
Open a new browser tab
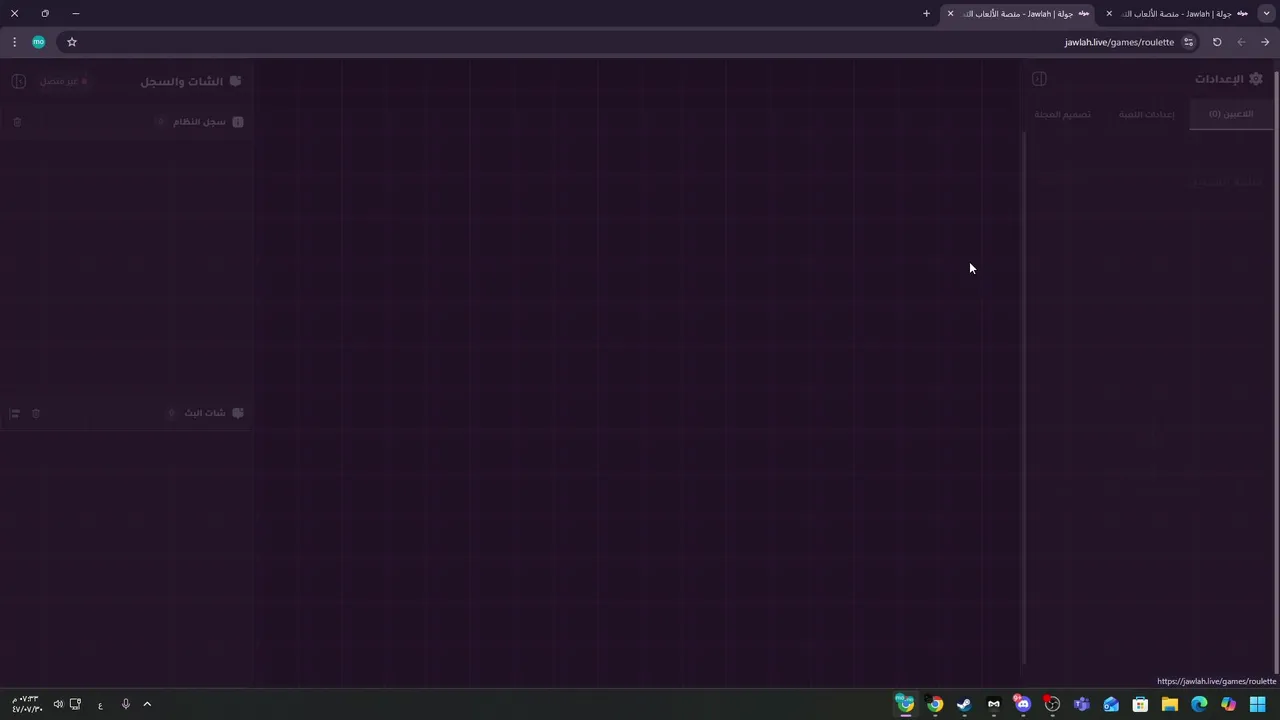click(x=926, y=14)
